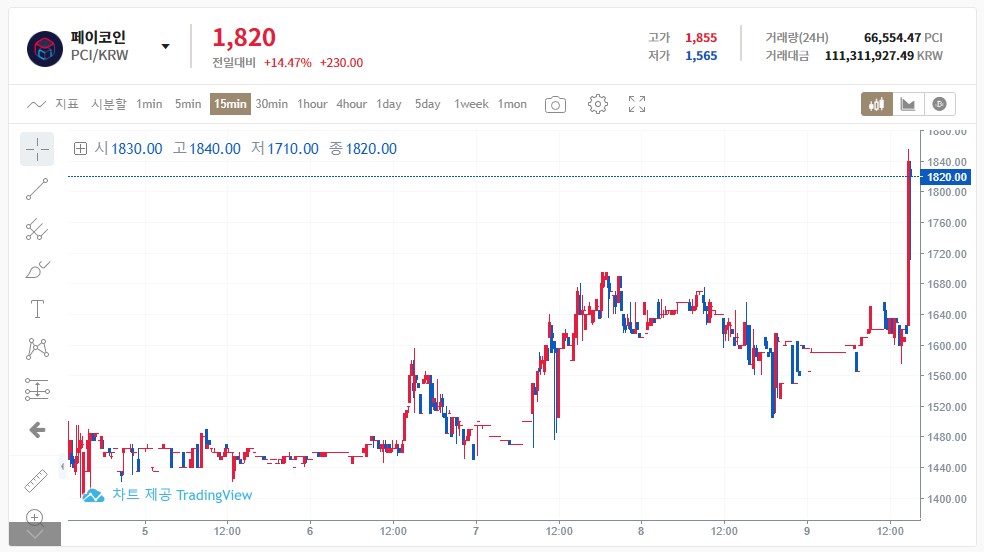Click the high value 1840.00 in legend
The height and width of the screenshot is (552, 984).
click(x=215, y=149)
